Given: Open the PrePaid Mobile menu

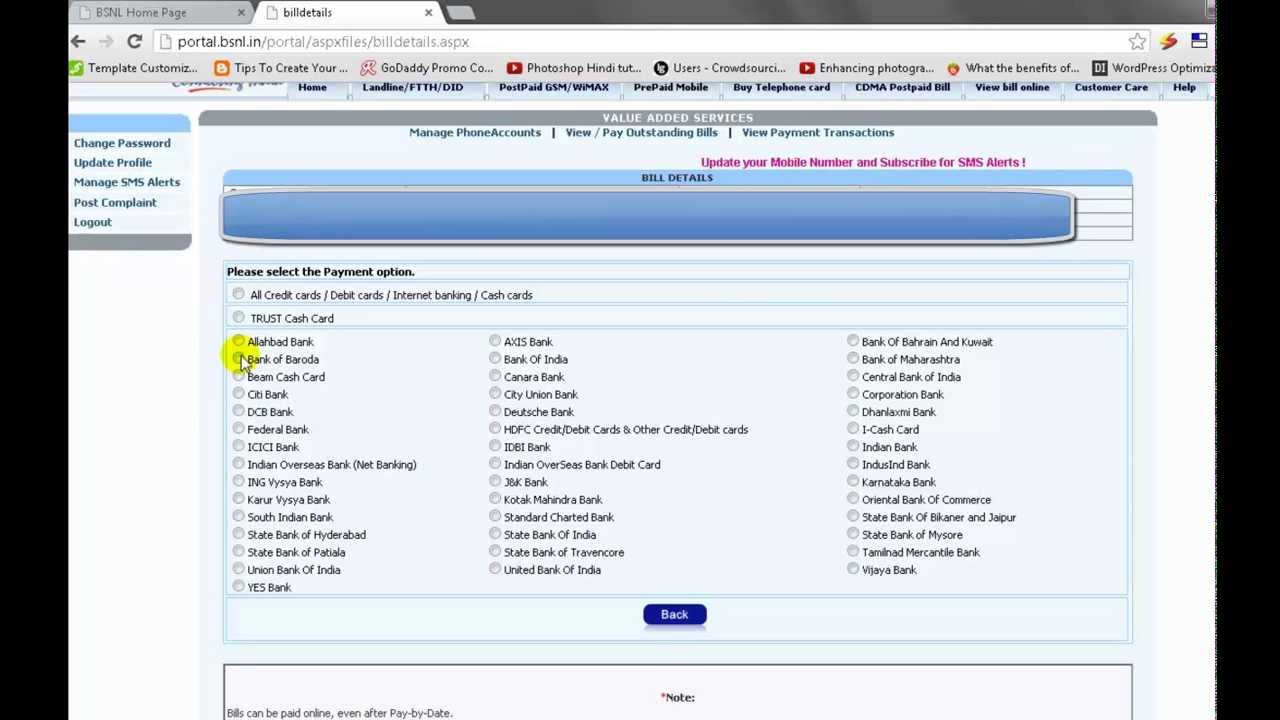Looking at the screenshot, I should [x=671, y=87].
